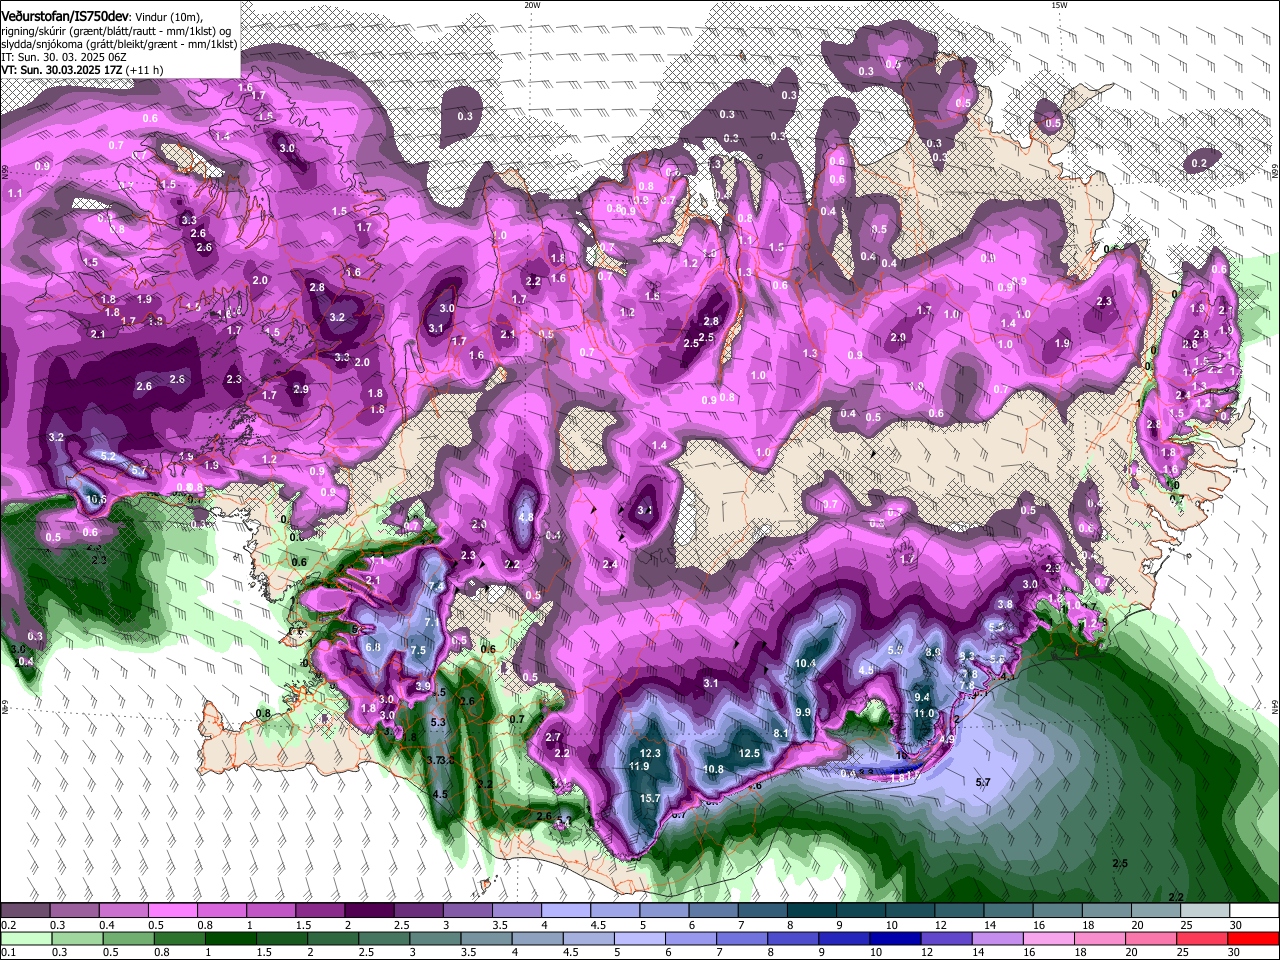Screen dimensions: 1280x960
Task: Click the 10.6 value in the west
Action: [x=95, y=499]
